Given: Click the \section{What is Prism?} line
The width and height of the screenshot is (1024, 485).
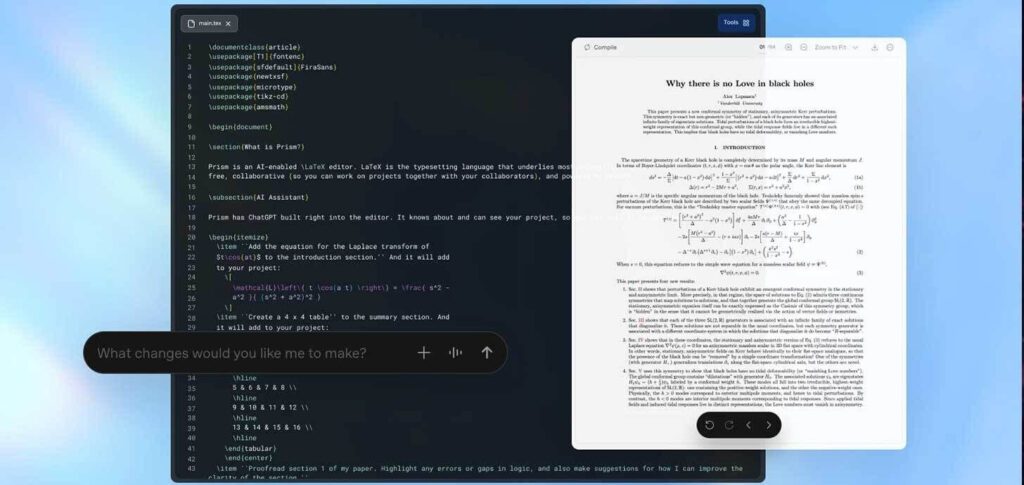Looking at the screenshot, I should 257,147.
